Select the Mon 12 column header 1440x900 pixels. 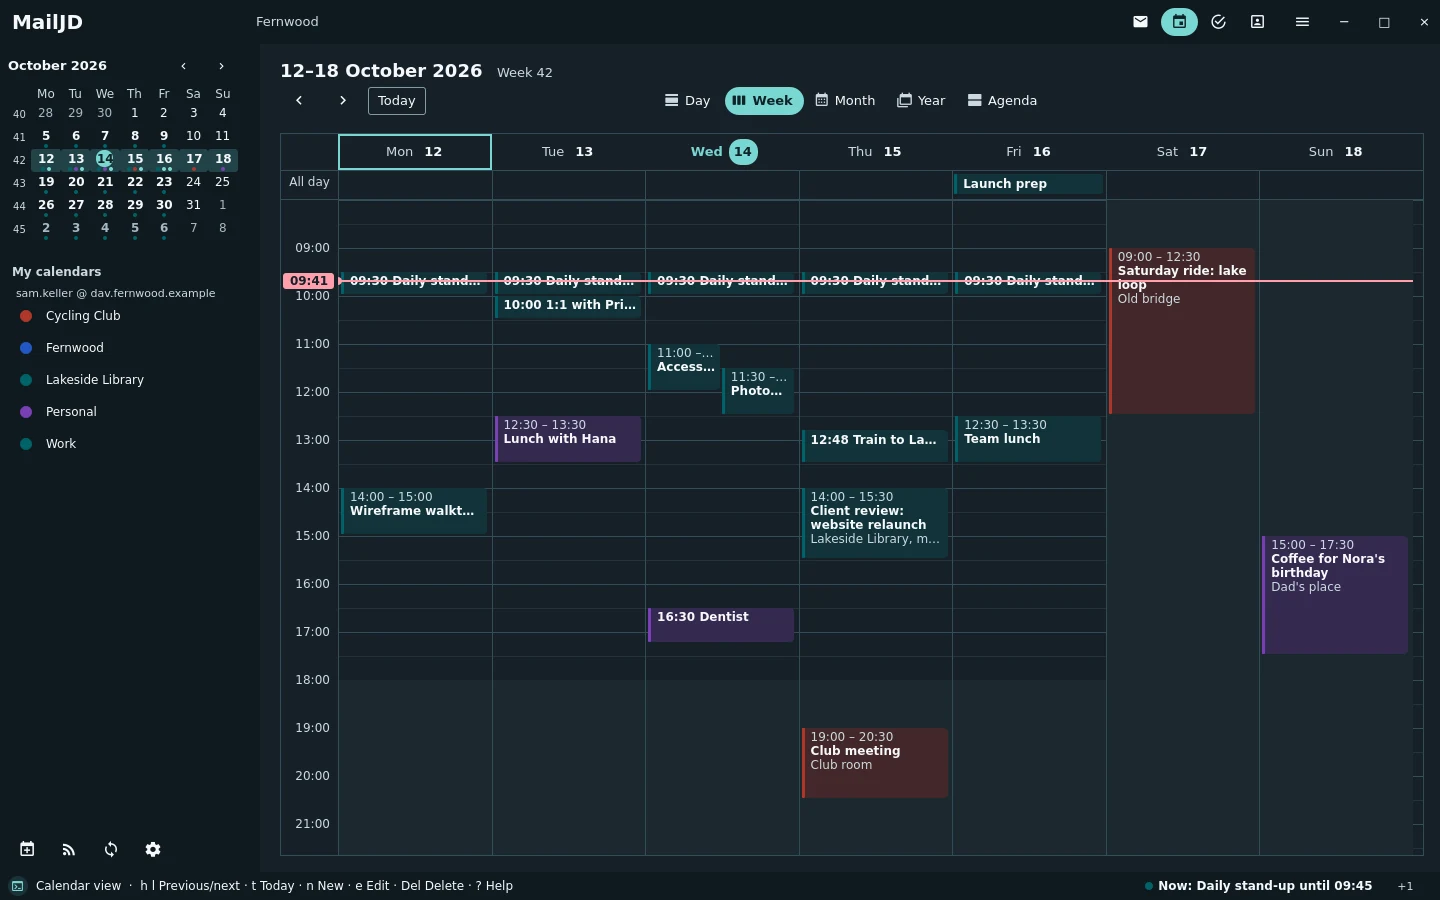(415, 152)
